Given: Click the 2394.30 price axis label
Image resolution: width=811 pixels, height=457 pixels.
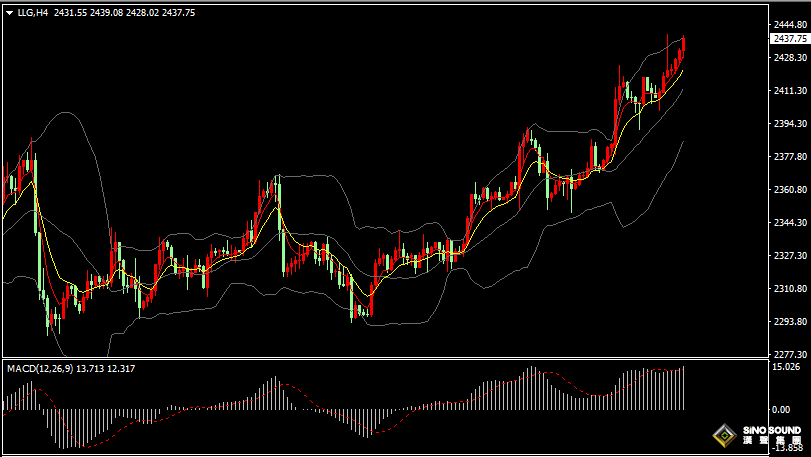Looking at the screenshot, I should 789,124.
